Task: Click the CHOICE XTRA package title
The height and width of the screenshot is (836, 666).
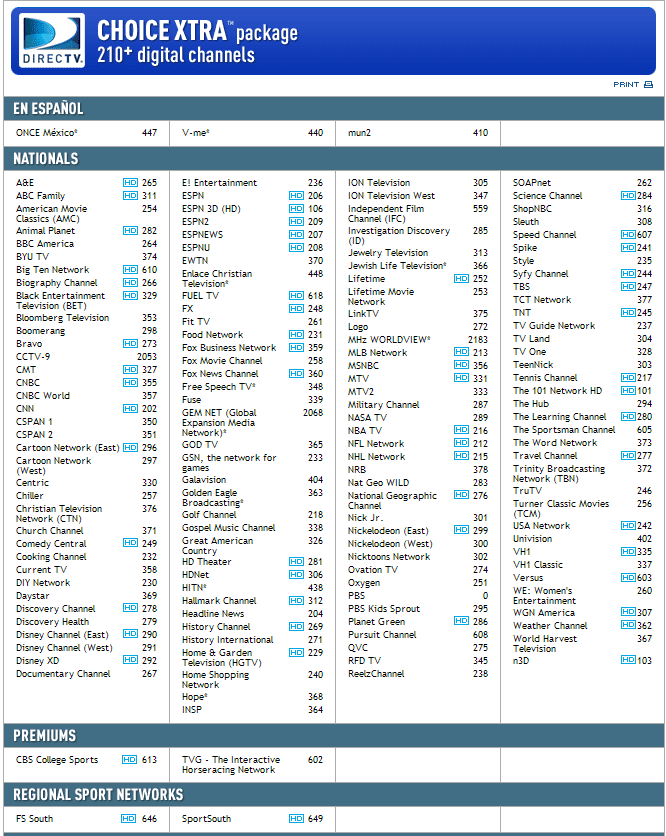Action: tap(197, 31)
